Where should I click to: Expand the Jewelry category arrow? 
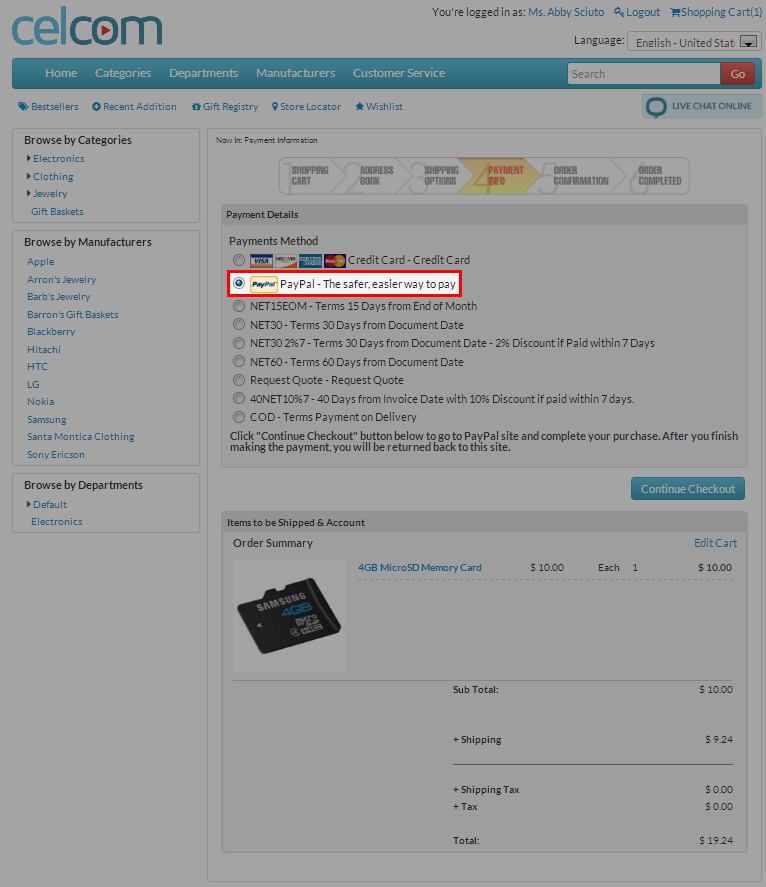click(x=29, y=193)
